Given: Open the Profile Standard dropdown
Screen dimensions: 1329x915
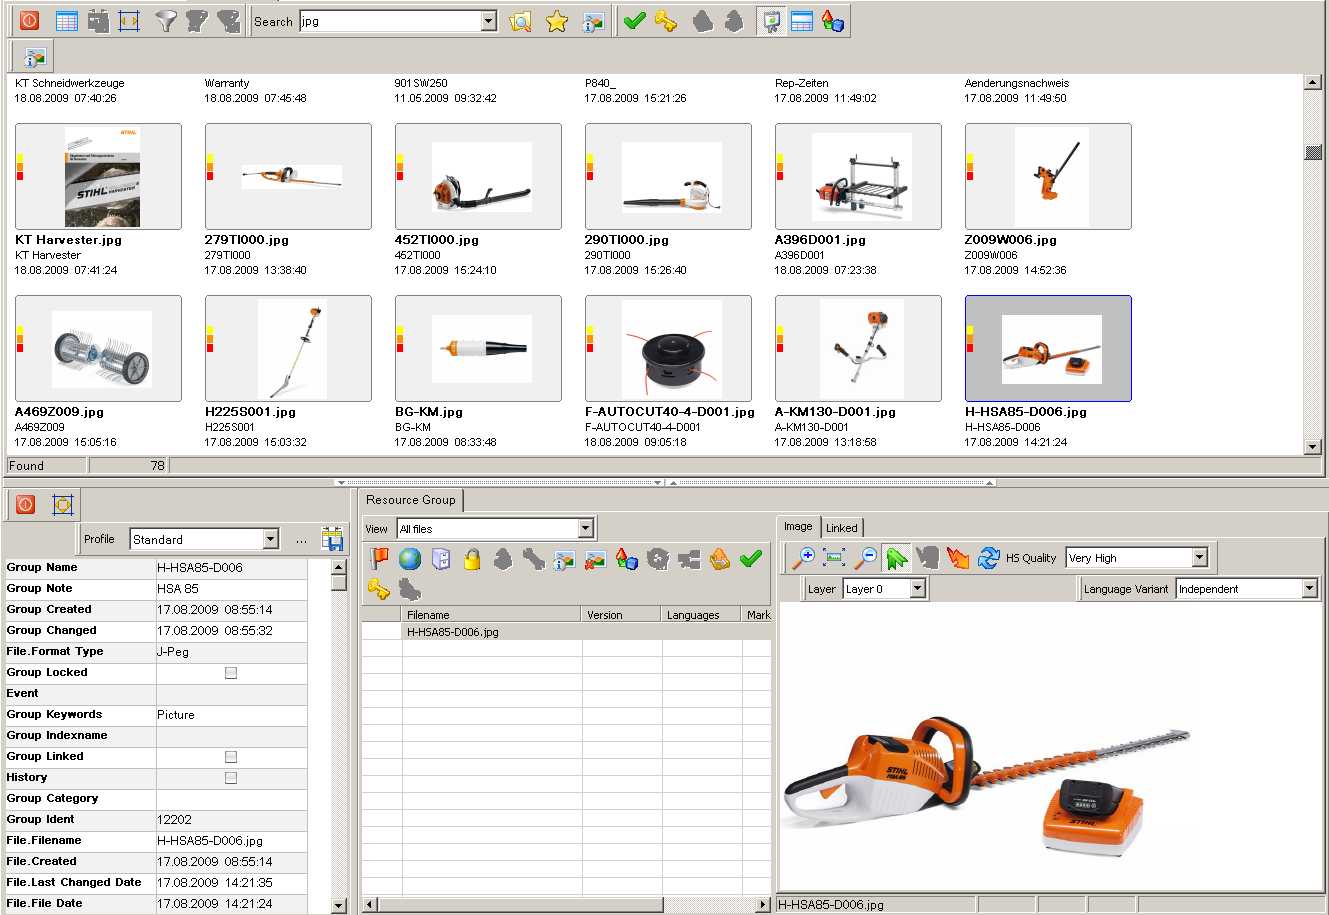Looking at the screenshot, I should pos(270,539).
